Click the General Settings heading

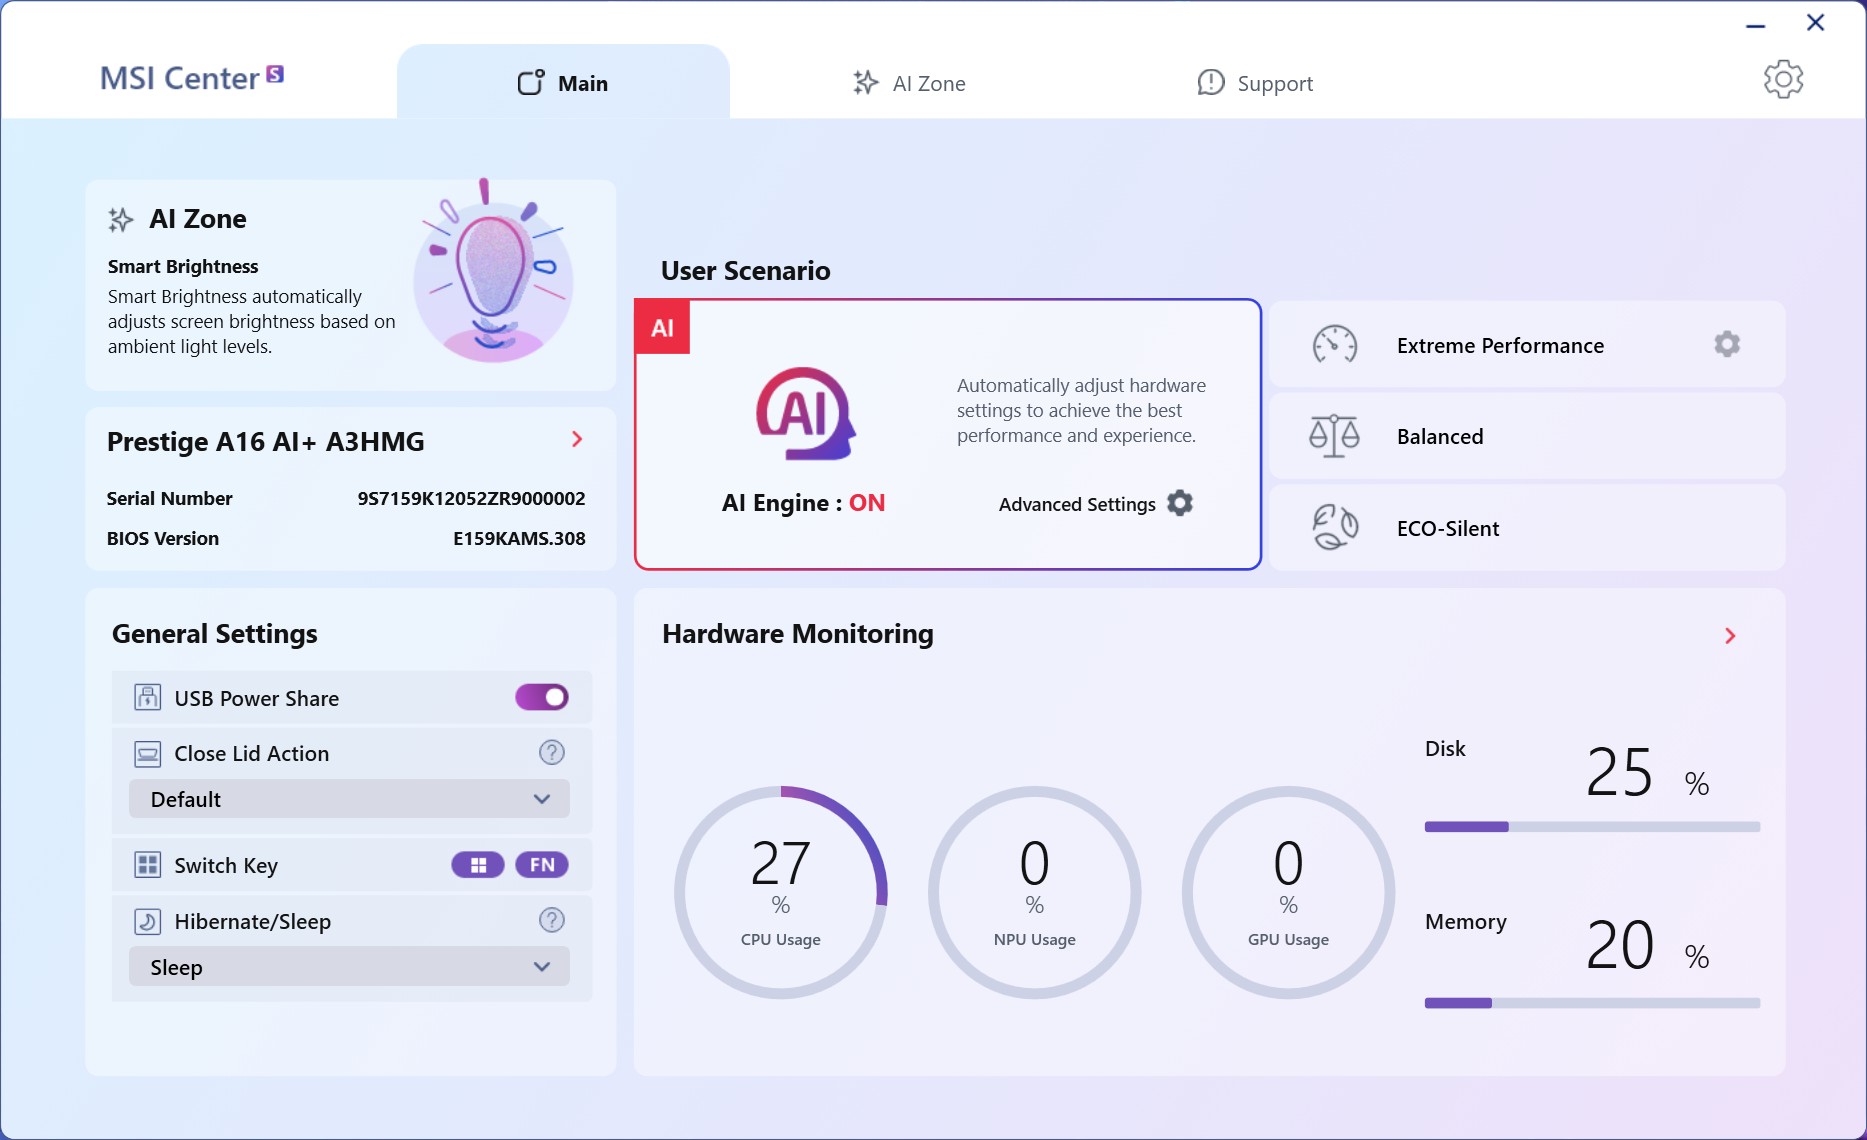tap(215, 634)
